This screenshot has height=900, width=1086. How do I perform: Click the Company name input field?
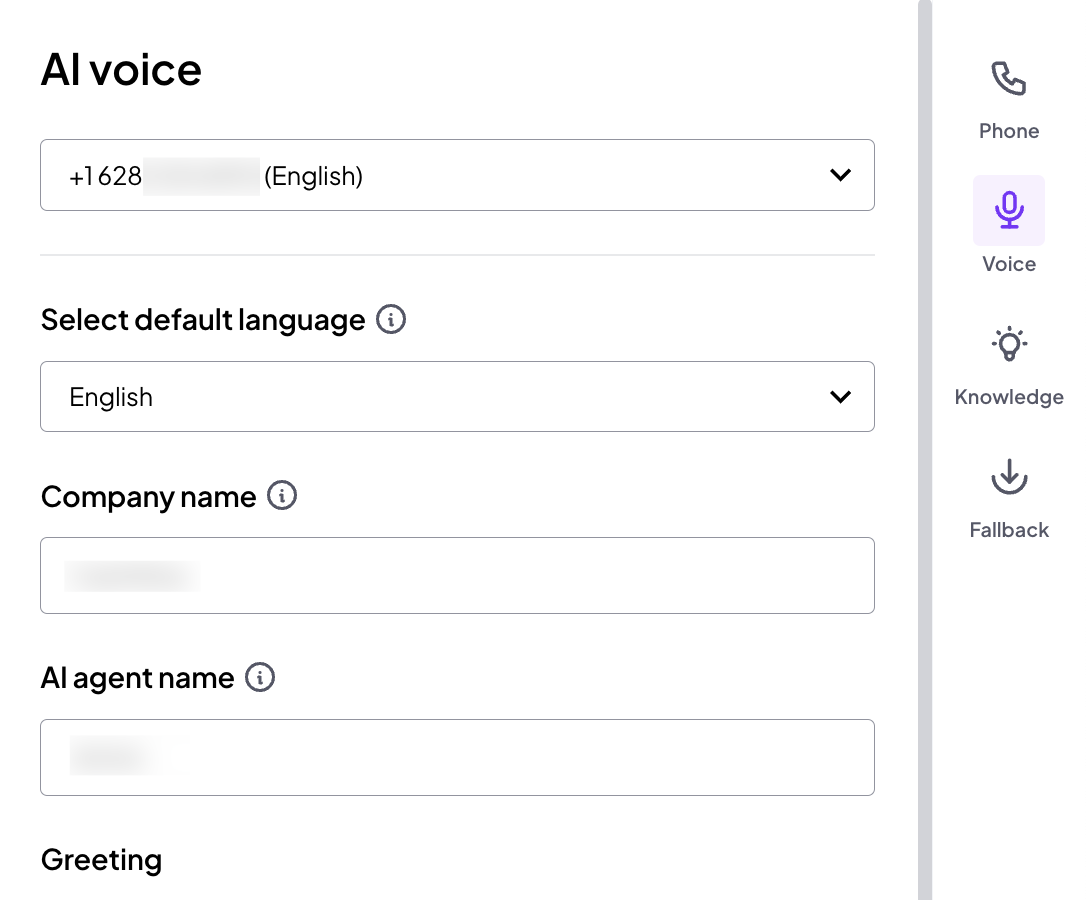[x=457, y=576]
